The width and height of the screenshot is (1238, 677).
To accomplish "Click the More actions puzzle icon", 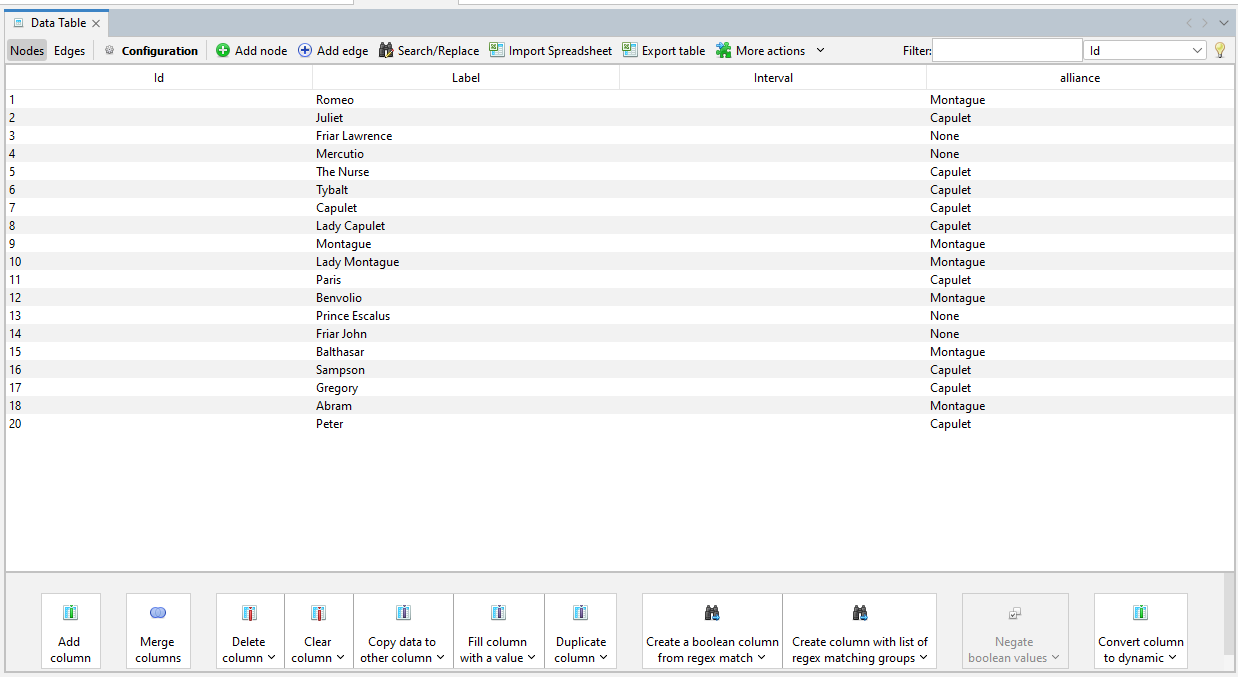I will click(x=722, y=50).
